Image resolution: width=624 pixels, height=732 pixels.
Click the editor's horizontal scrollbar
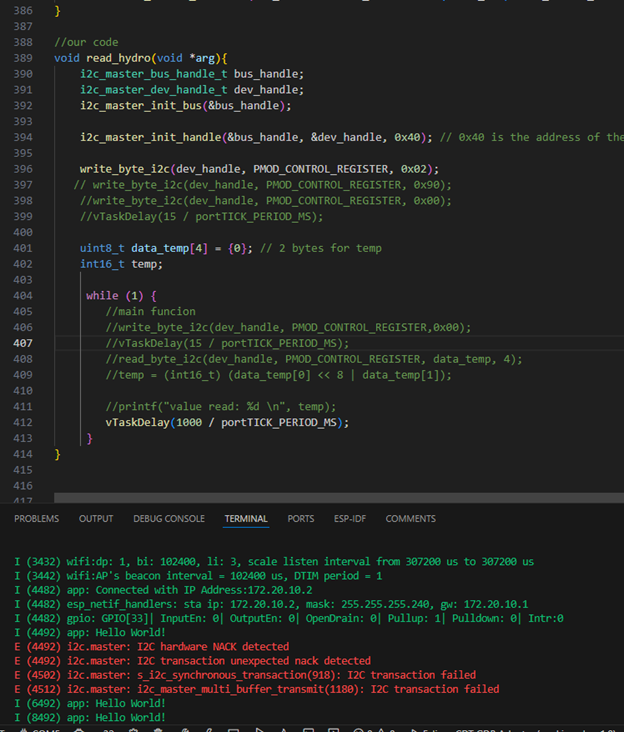pos(300,497)
